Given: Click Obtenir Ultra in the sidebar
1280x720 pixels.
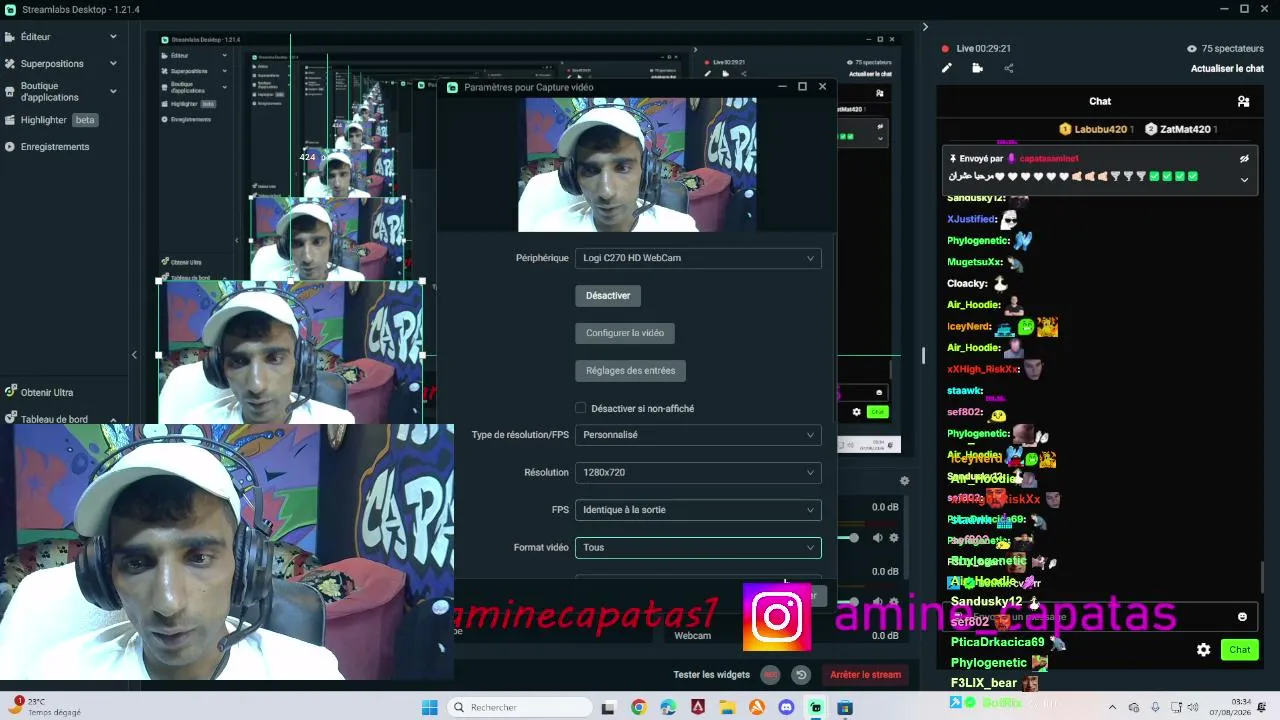Looking at the screenshot, I should coord(46,392).
